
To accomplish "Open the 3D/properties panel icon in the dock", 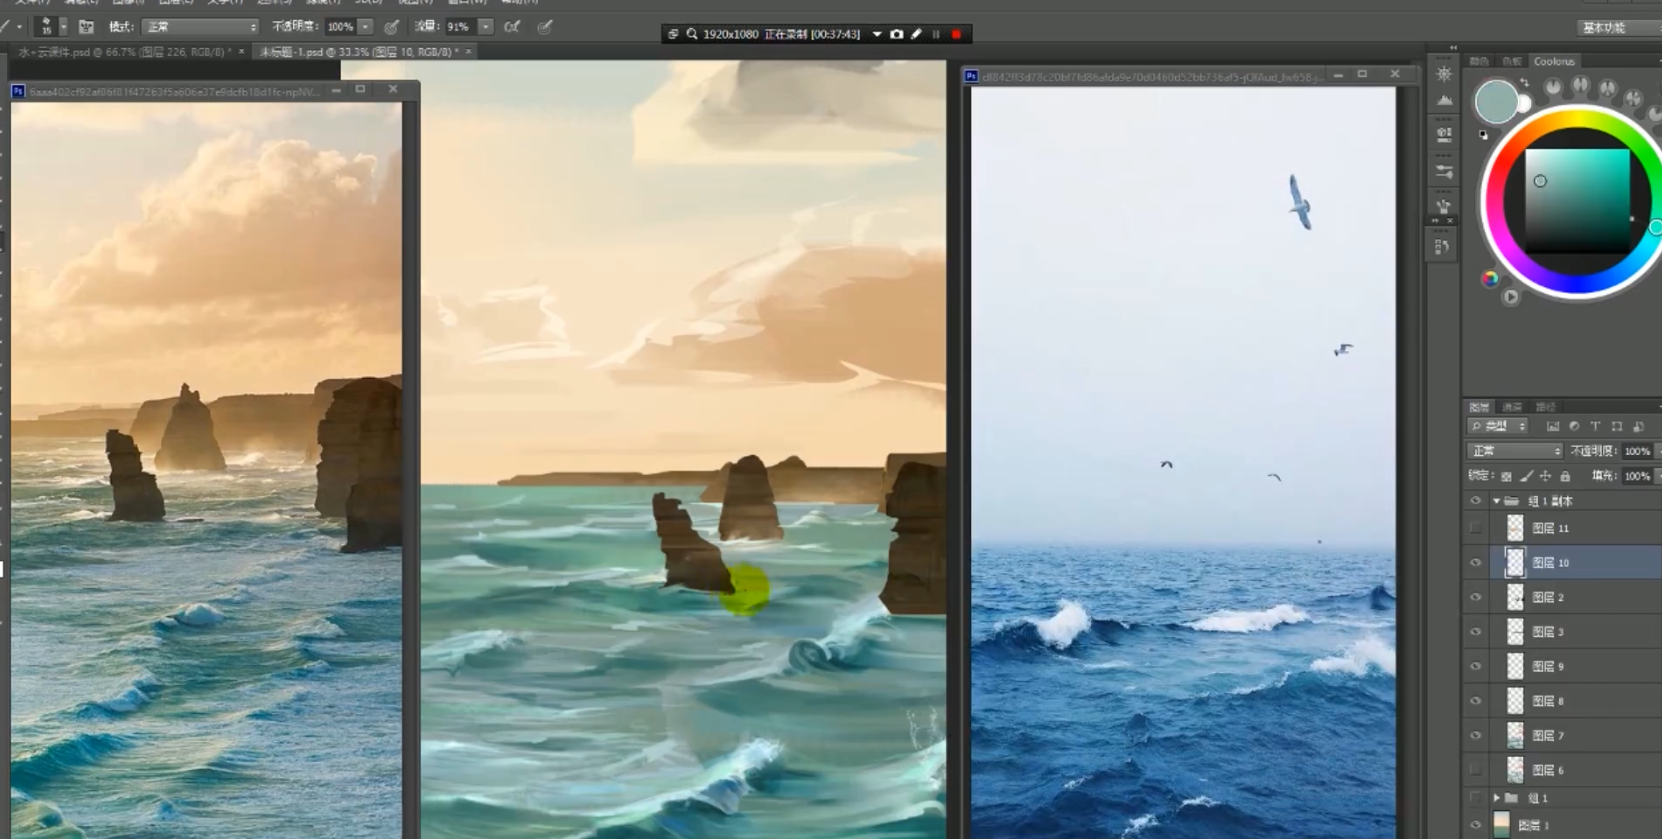I will click(1444, 136).
